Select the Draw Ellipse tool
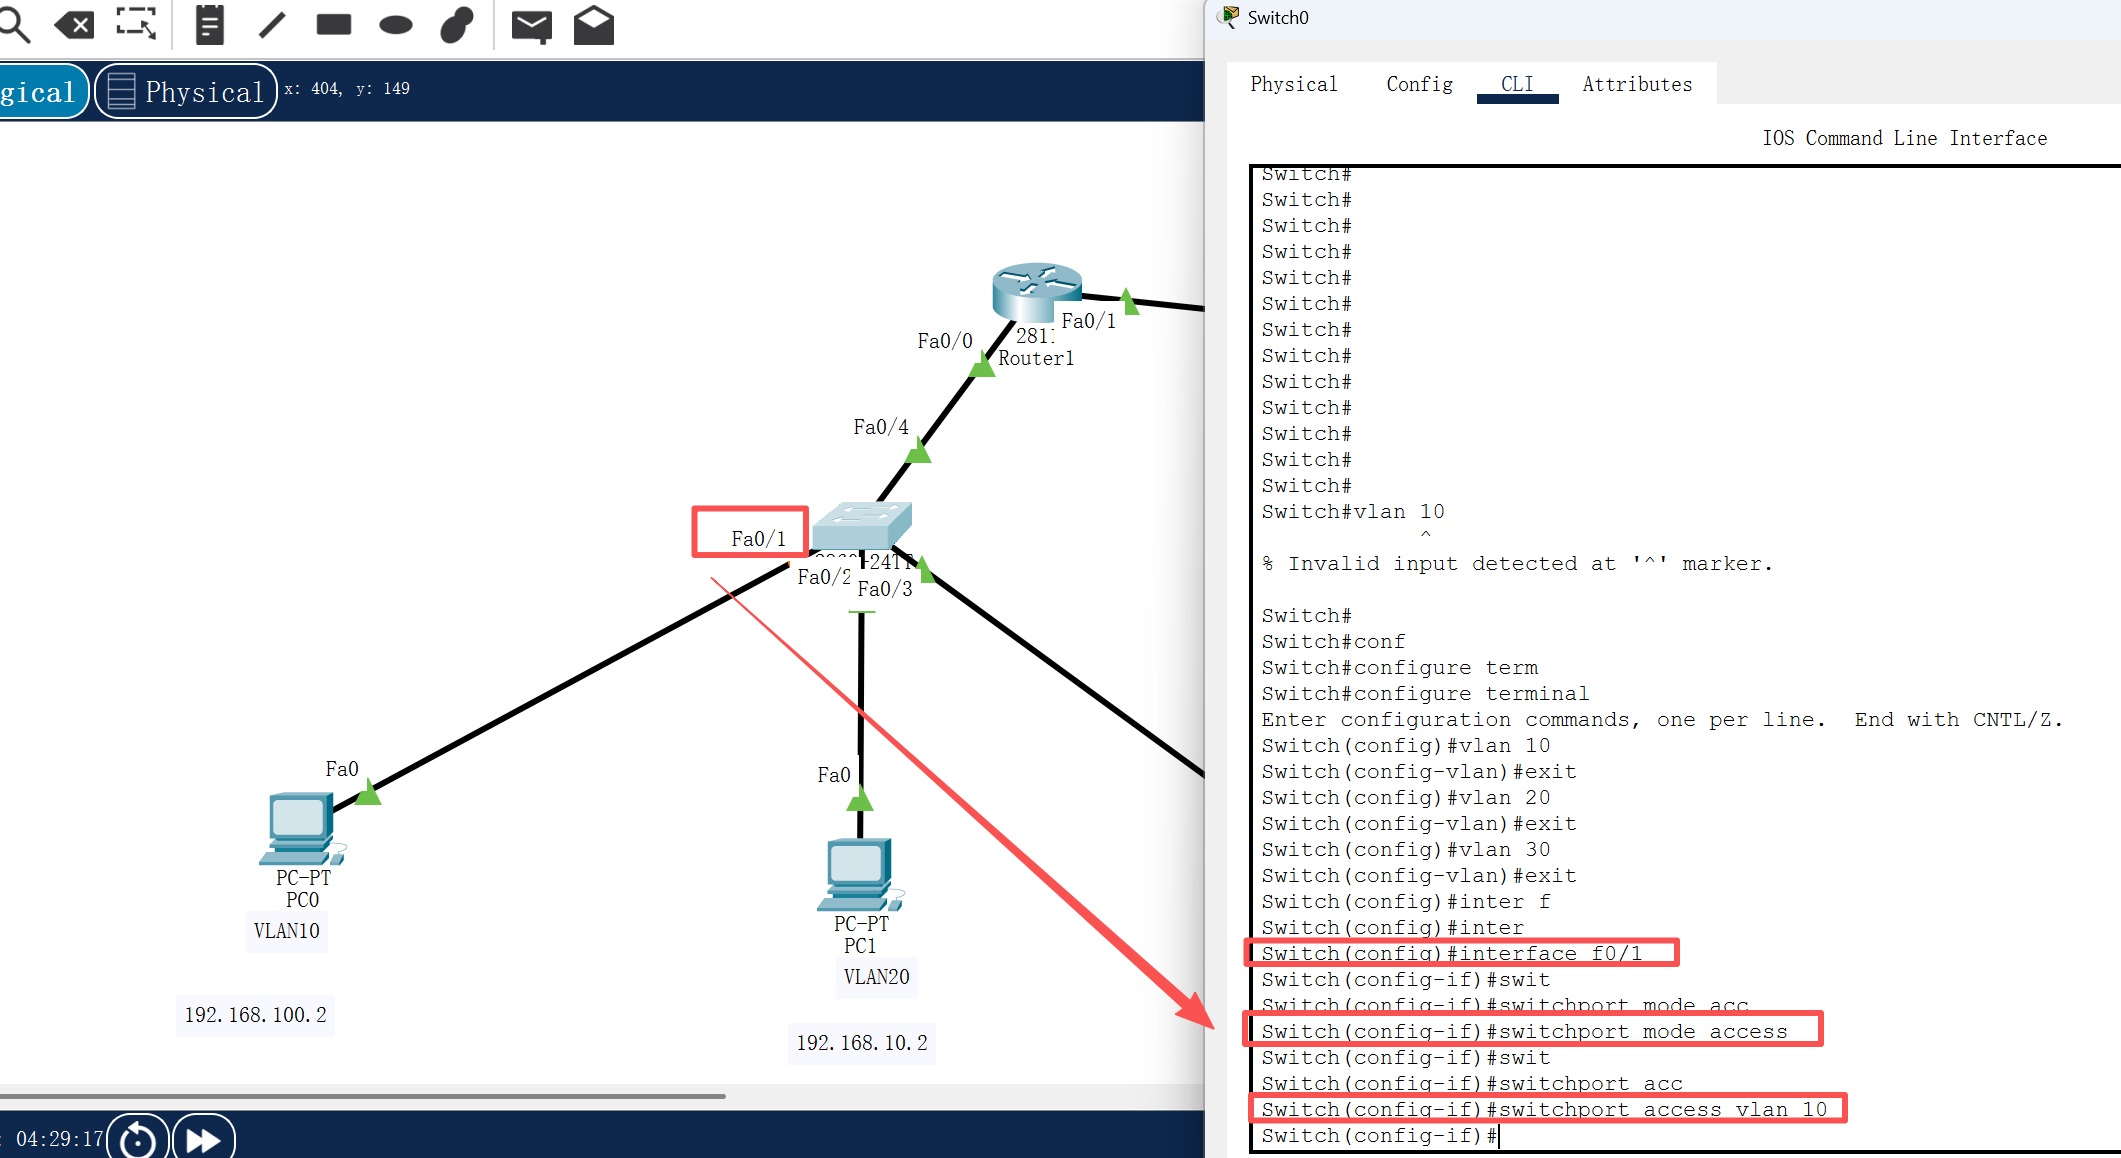The height and width of the screenshot is (1158, 2121). pyautogui.click(x=396, y=25)
